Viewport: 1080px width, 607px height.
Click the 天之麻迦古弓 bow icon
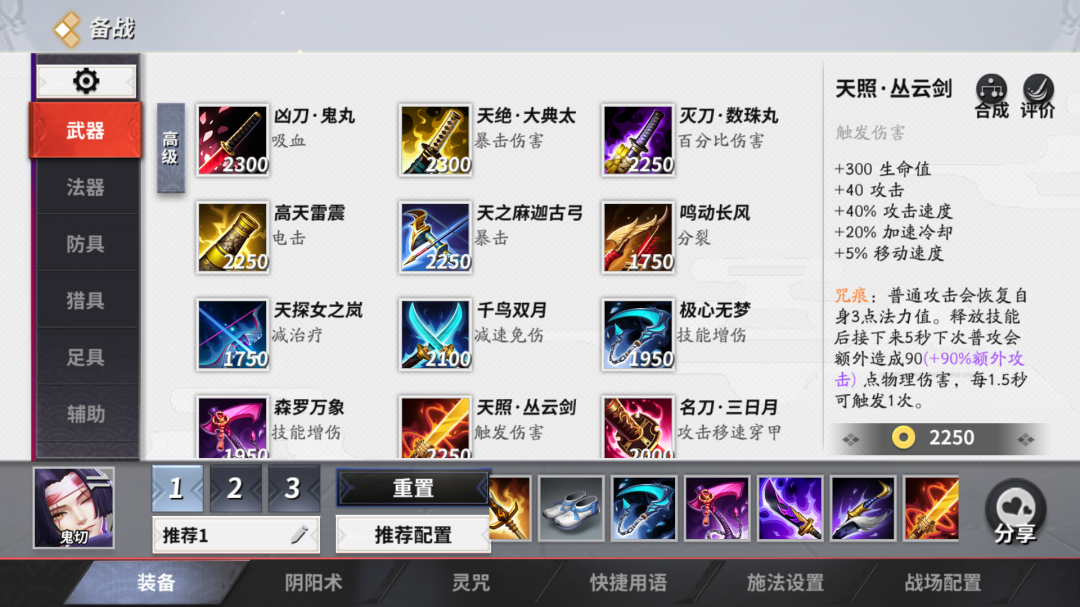[435, 238]
